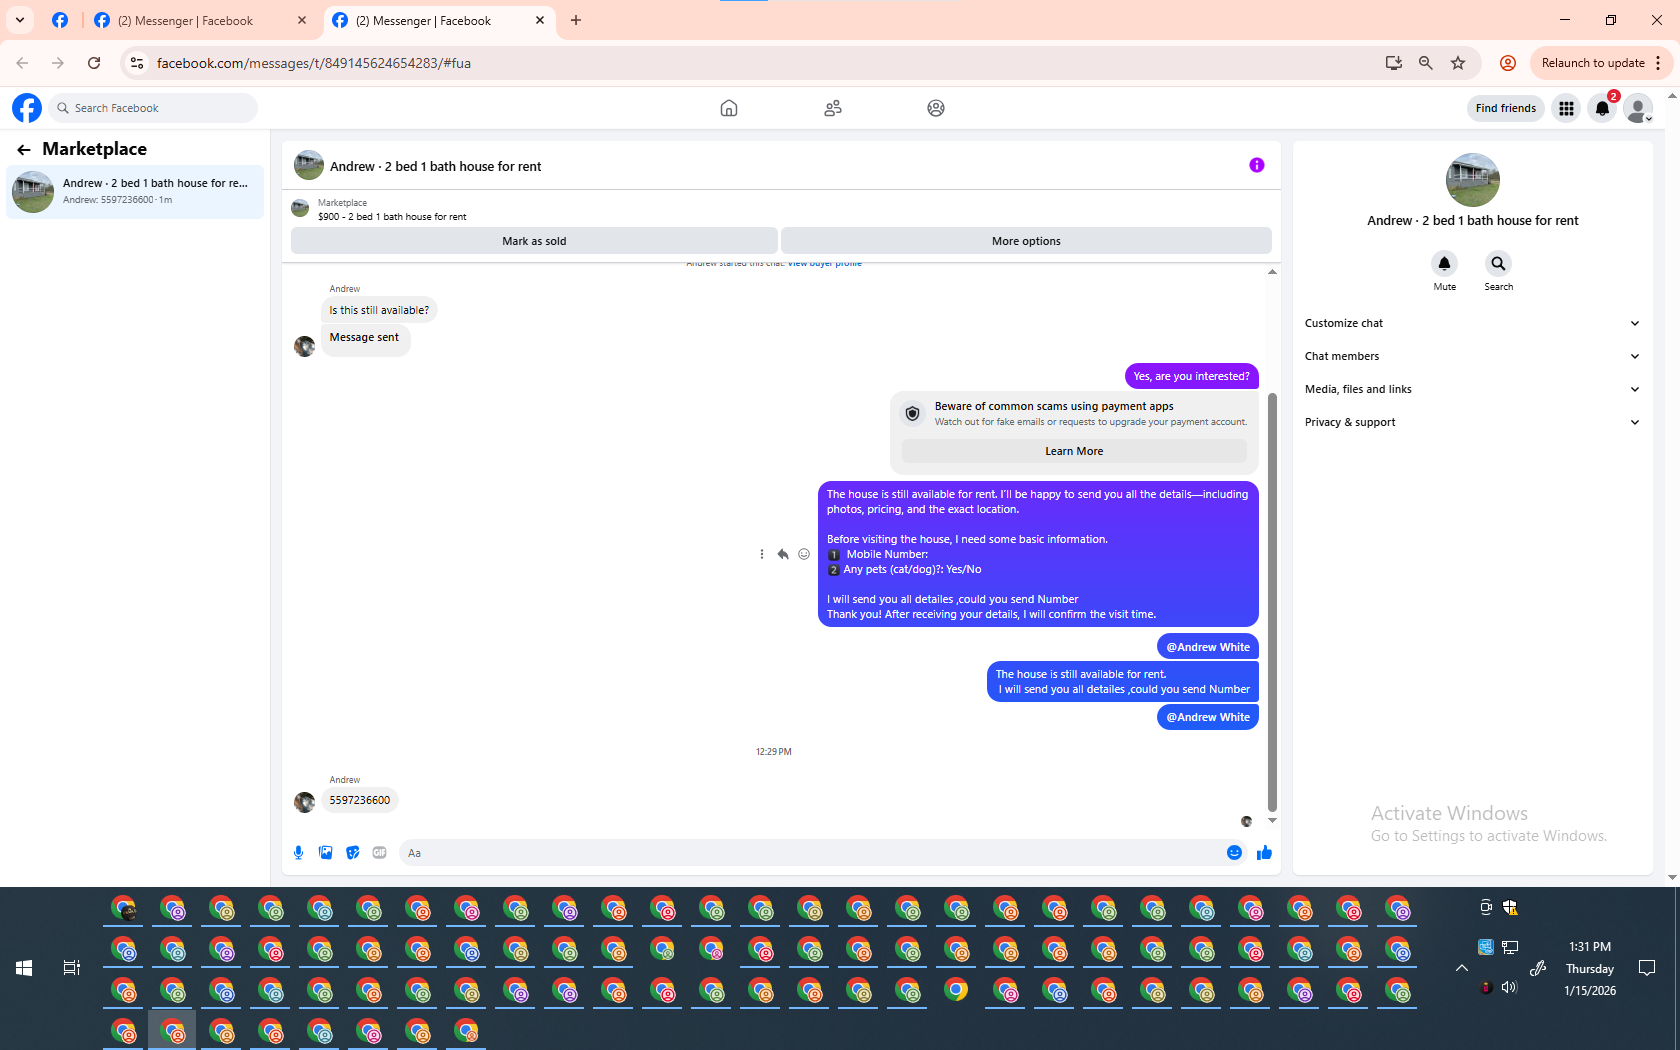
Task: Mute this conversation with bell icon
Action: [x=1444, y=264]
